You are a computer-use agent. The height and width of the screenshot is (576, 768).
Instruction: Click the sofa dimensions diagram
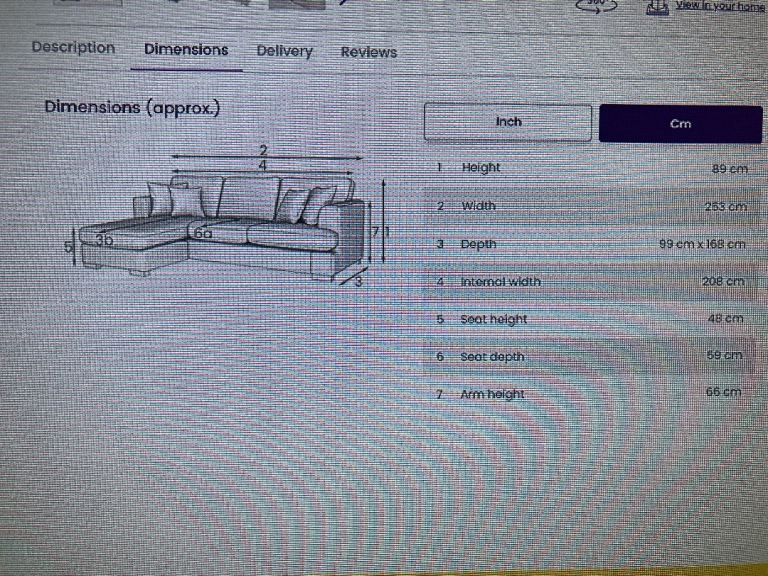[x=230, y=220]
